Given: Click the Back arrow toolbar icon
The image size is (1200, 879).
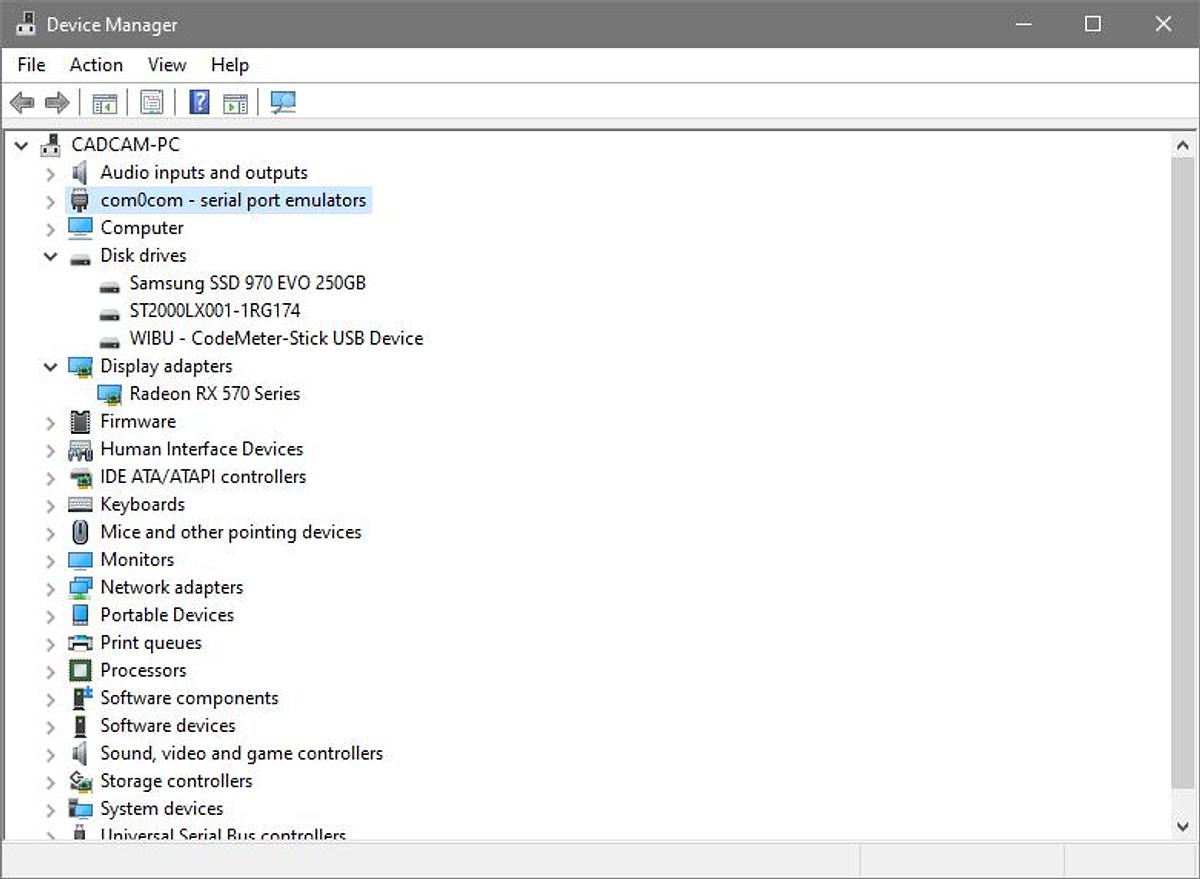Looking at the screenshot, I should click(22, 102).
